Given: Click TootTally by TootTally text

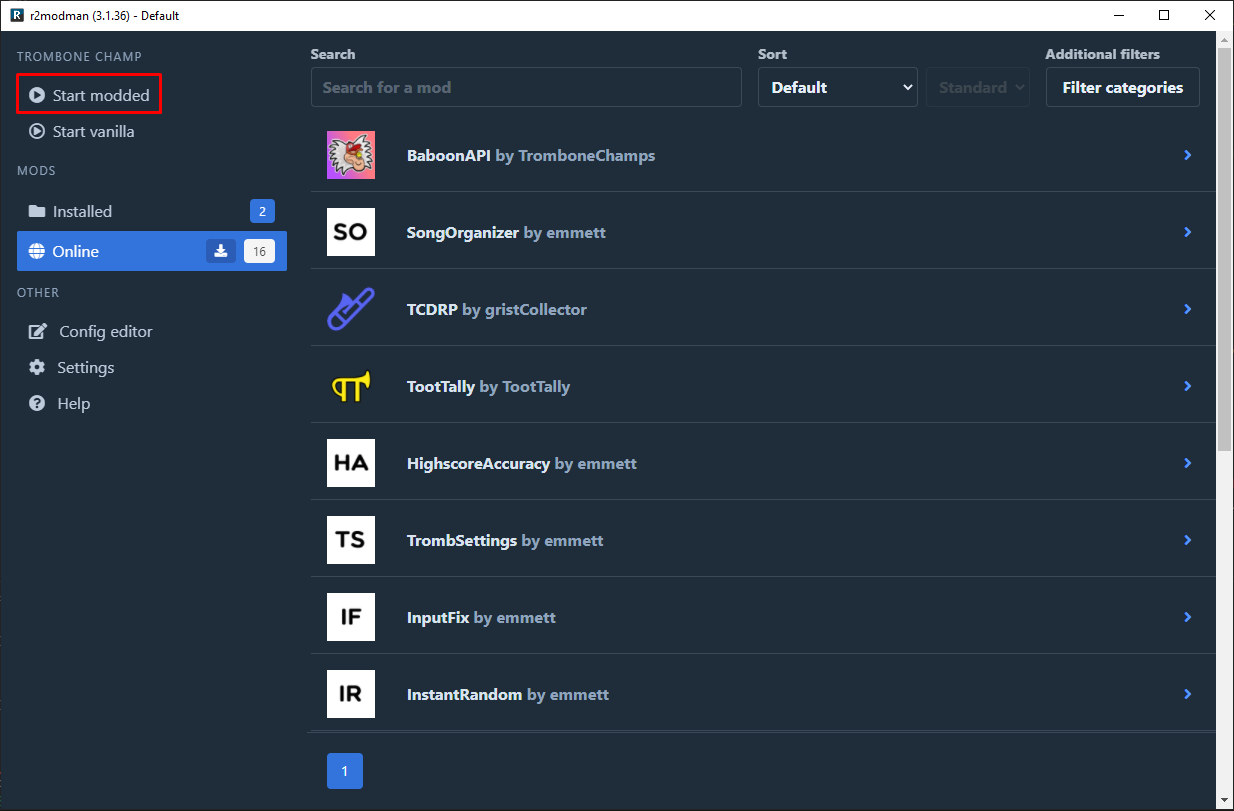Looking at the screenshot, I should click(x=488, y=386).
